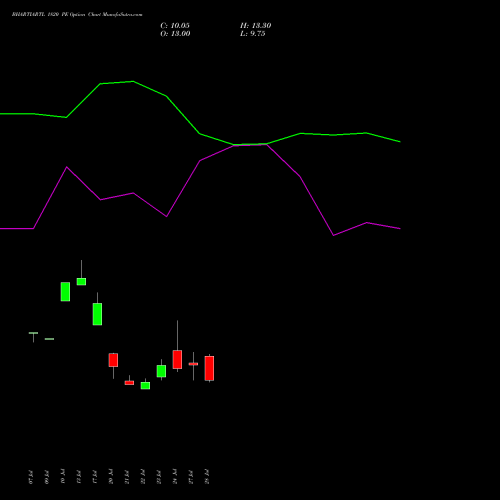Click the '09 Jul' date axis label
The height and width of the screenshot is (500, 500).
tap(47, 477)
